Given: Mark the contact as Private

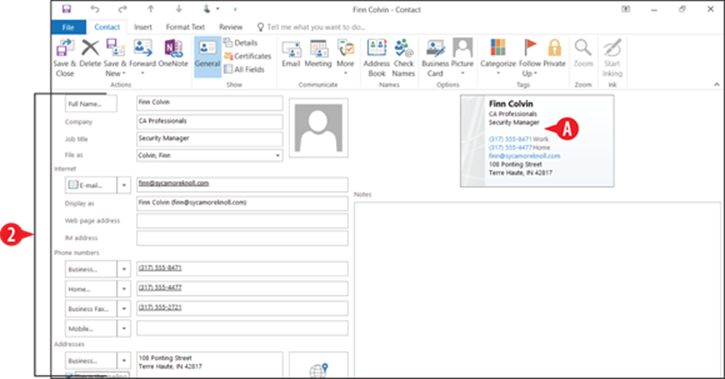Looking at the screenshot, I should tap(554, 53).
